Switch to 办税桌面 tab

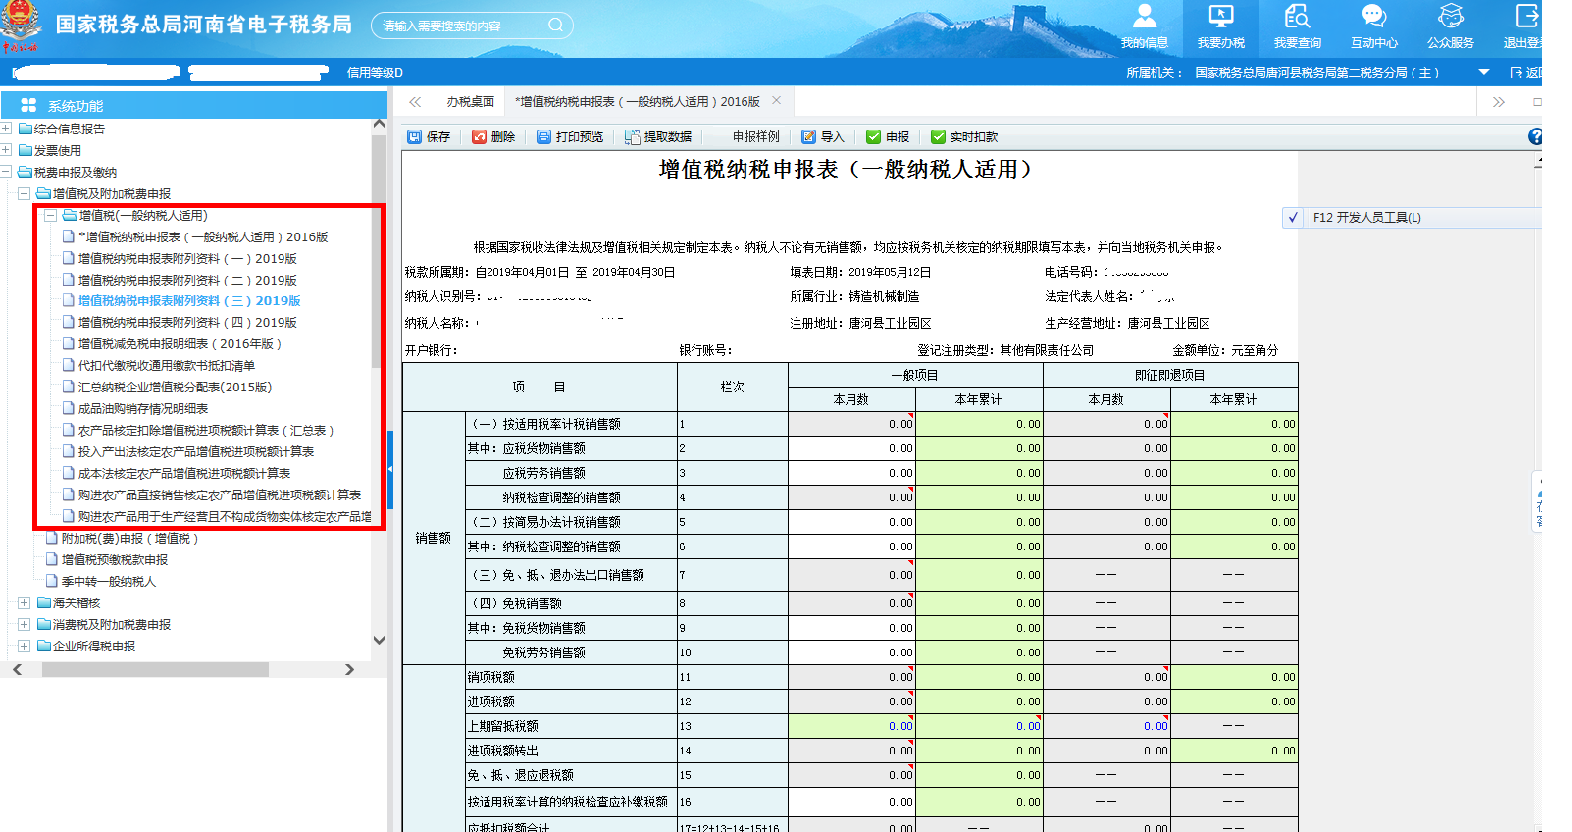[470, 102]
